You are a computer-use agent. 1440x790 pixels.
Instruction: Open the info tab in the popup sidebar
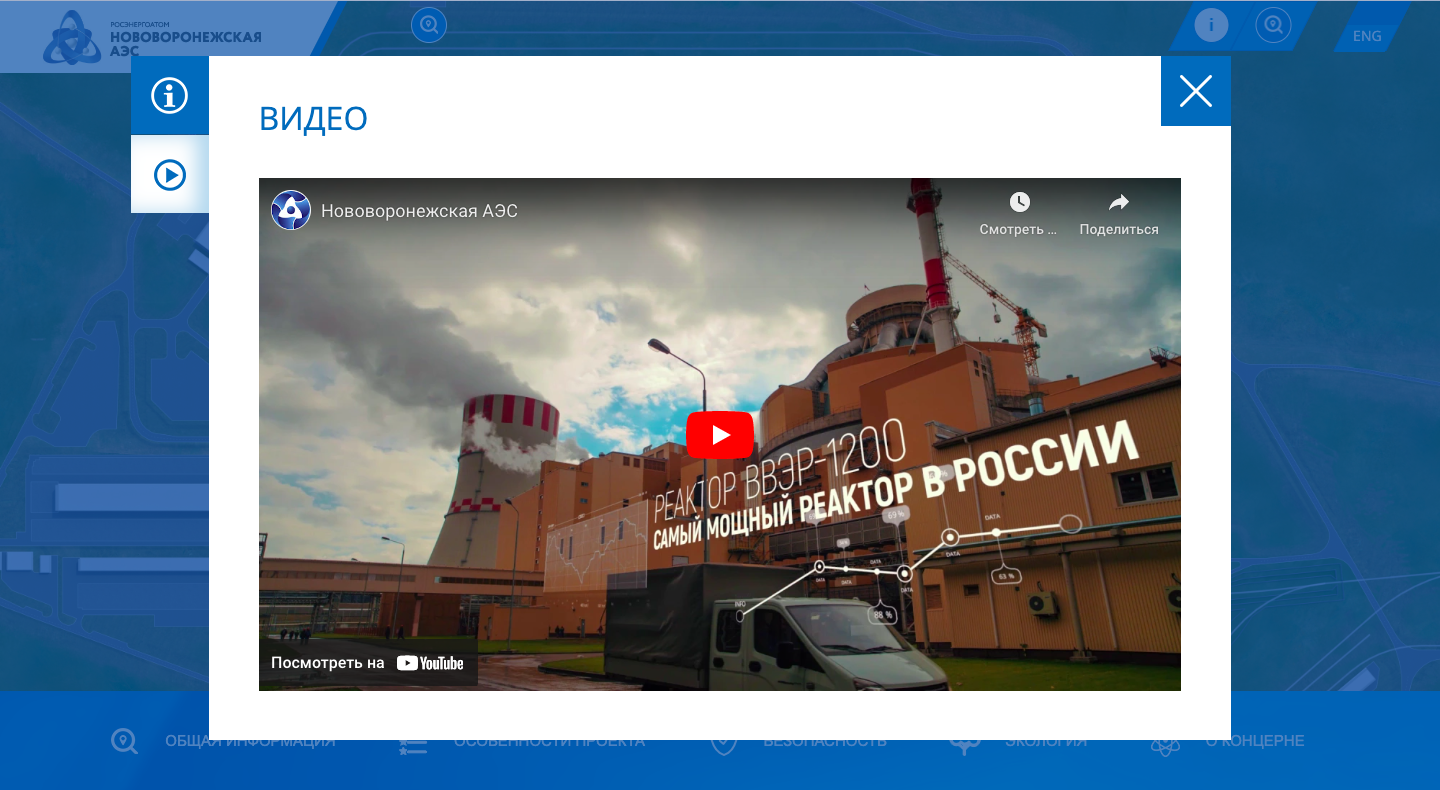coord(170,96)
